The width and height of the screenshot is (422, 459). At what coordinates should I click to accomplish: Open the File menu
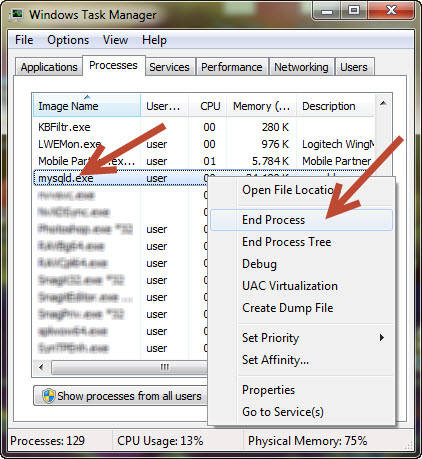click(x=24, y=40)
